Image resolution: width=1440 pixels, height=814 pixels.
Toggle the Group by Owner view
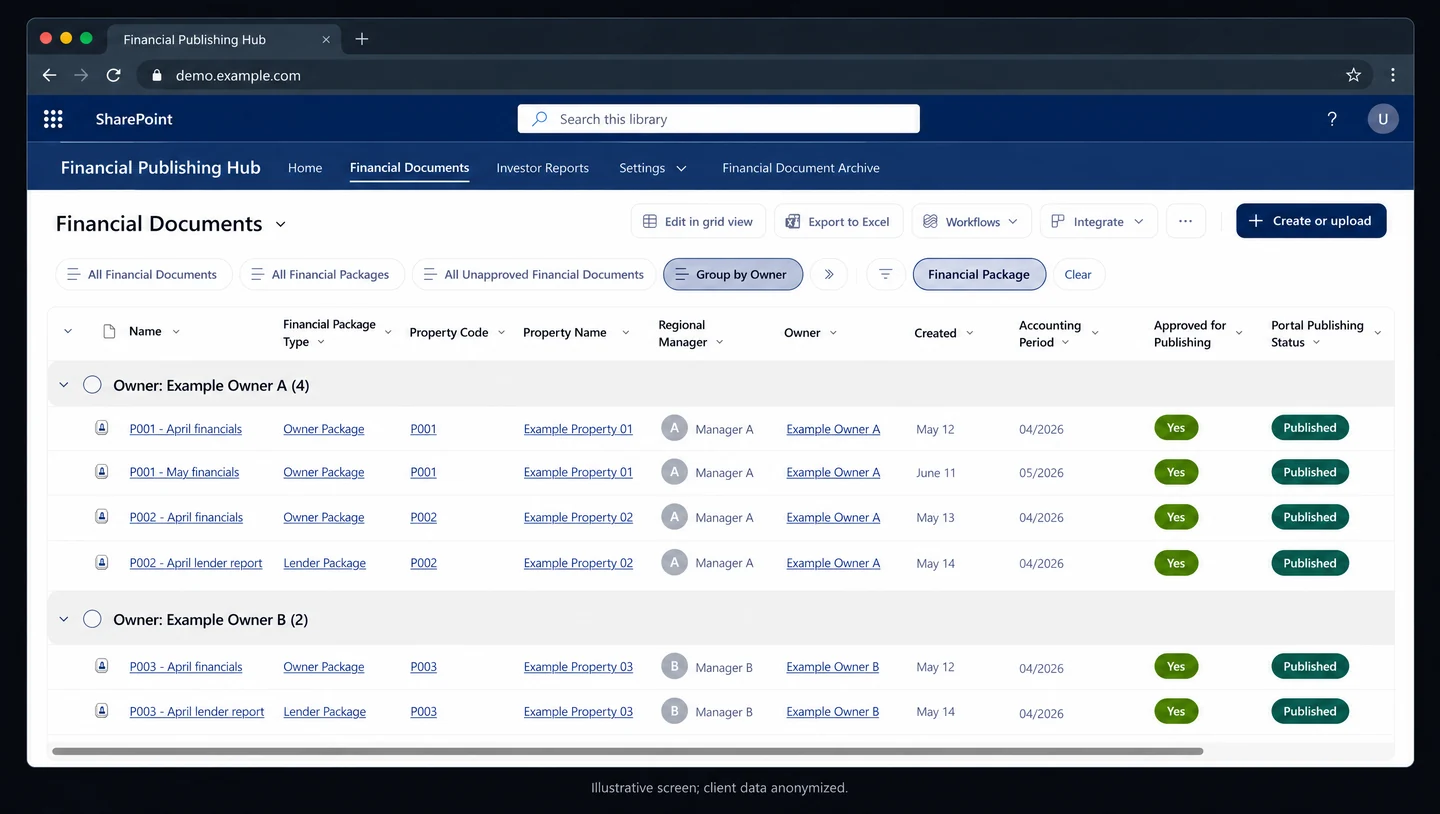pyautogui.click(x=733, y=274)
